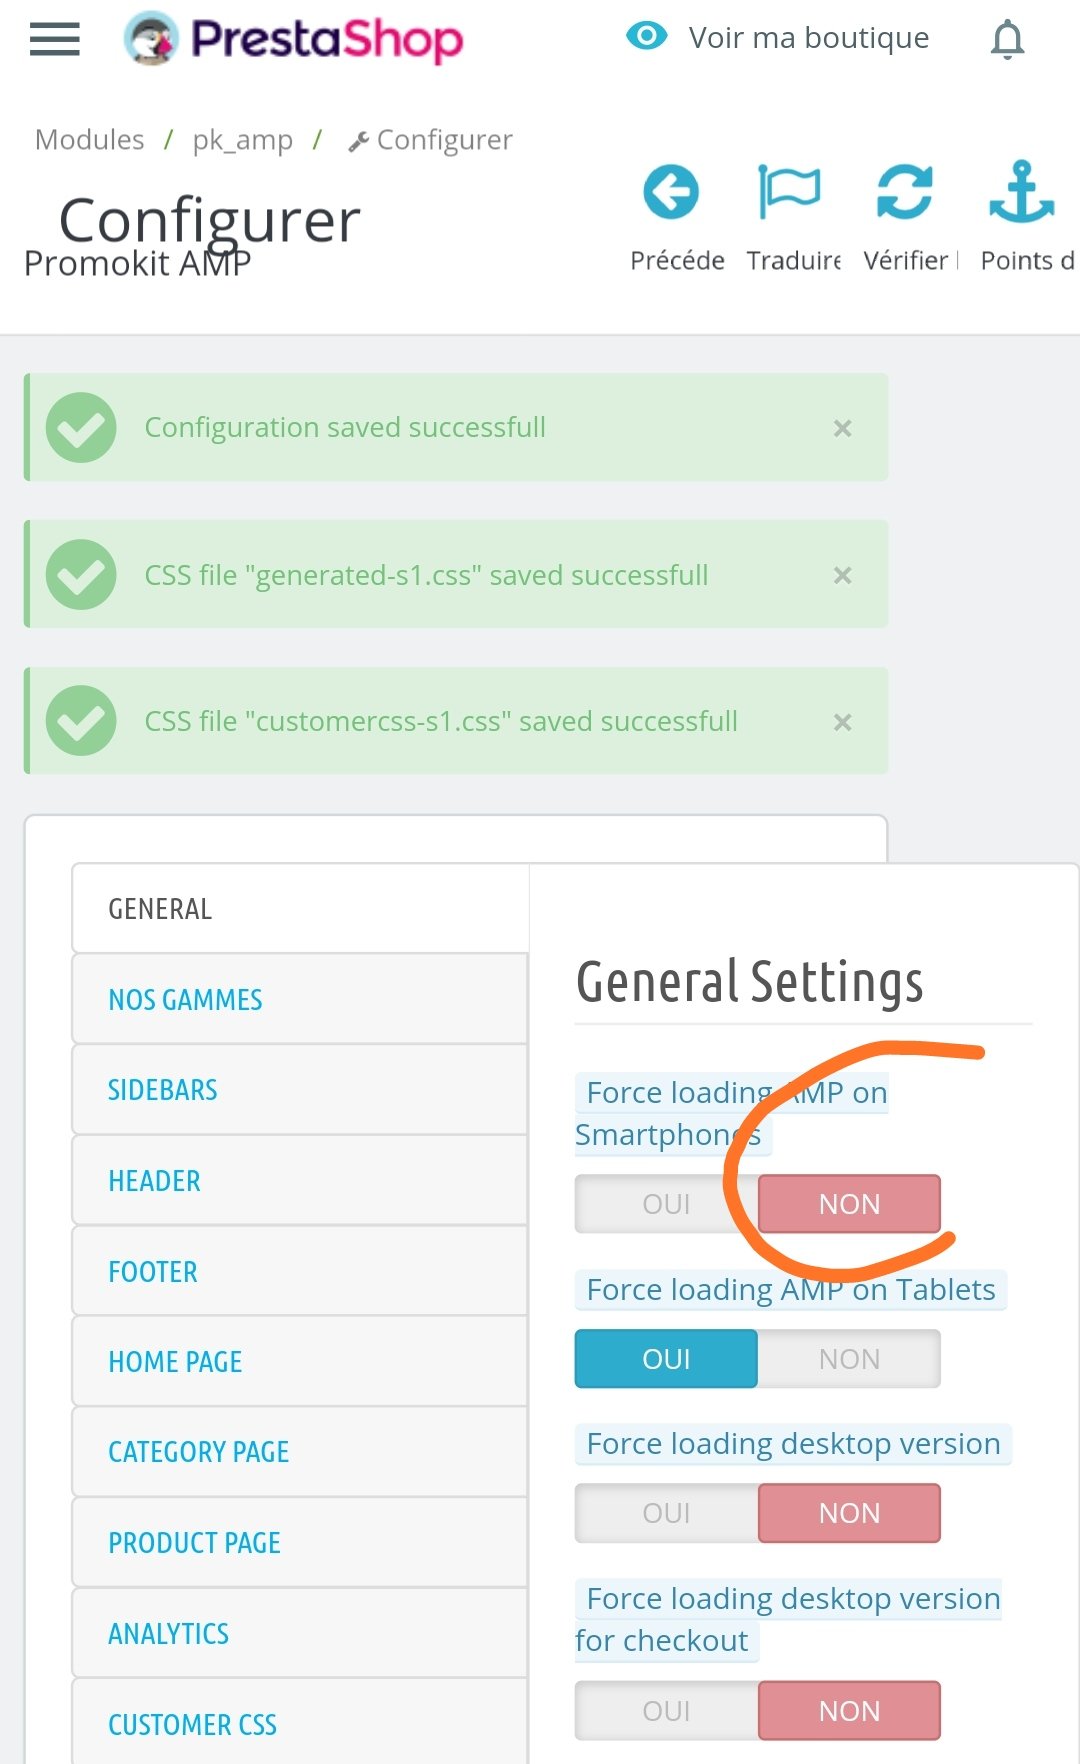1080x1764 pixels.
Task: Click the PrestaShop logo
Action: point(294,39)
